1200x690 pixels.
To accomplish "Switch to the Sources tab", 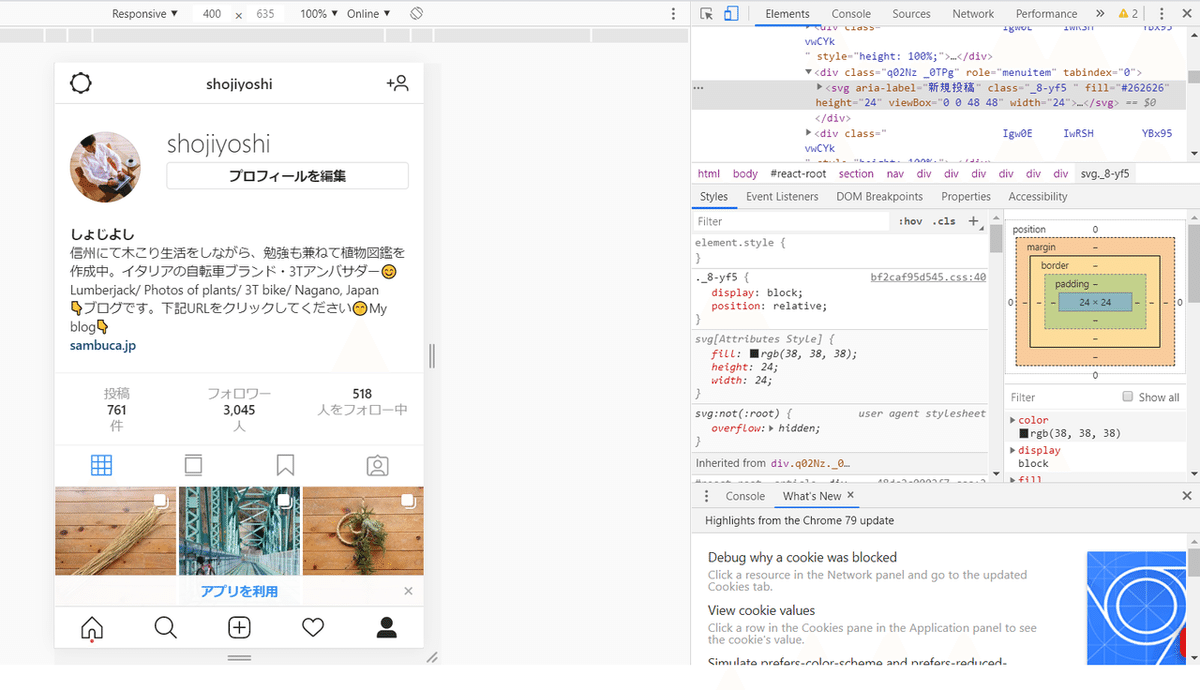I will 911,14.
